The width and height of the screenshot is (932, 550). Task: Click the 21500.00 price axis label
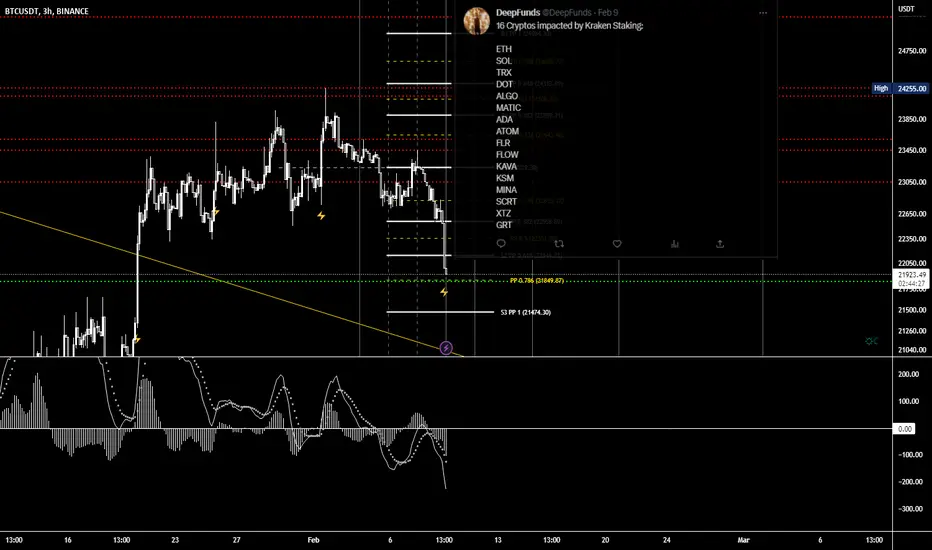click(x=912, y=310)
